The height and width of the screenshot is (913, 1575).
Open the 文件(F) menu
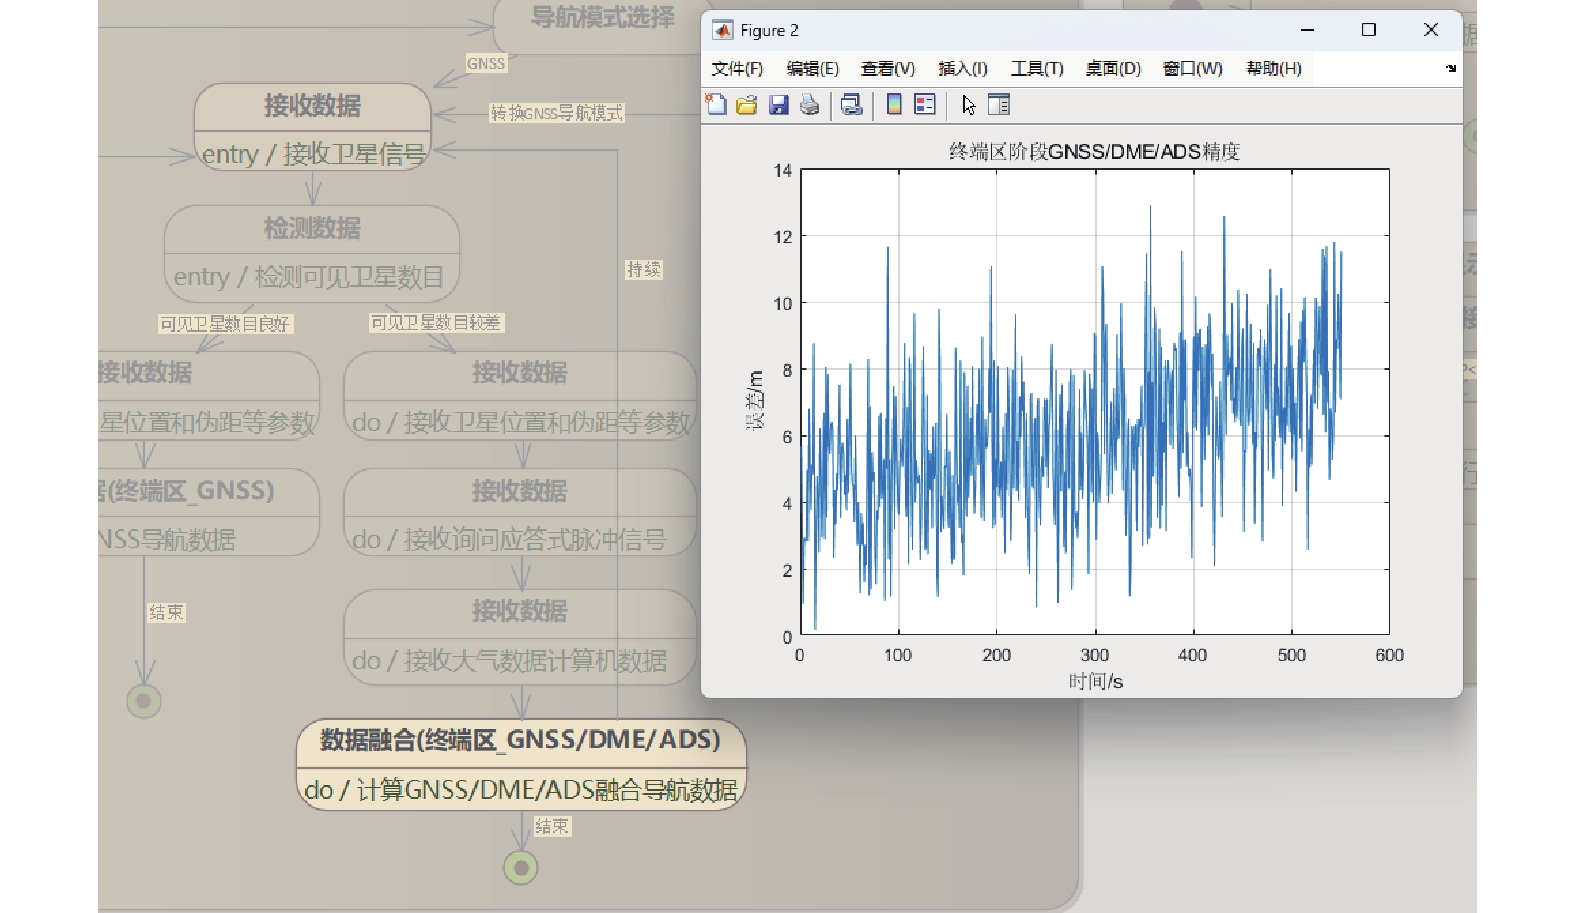coord(737,69)
